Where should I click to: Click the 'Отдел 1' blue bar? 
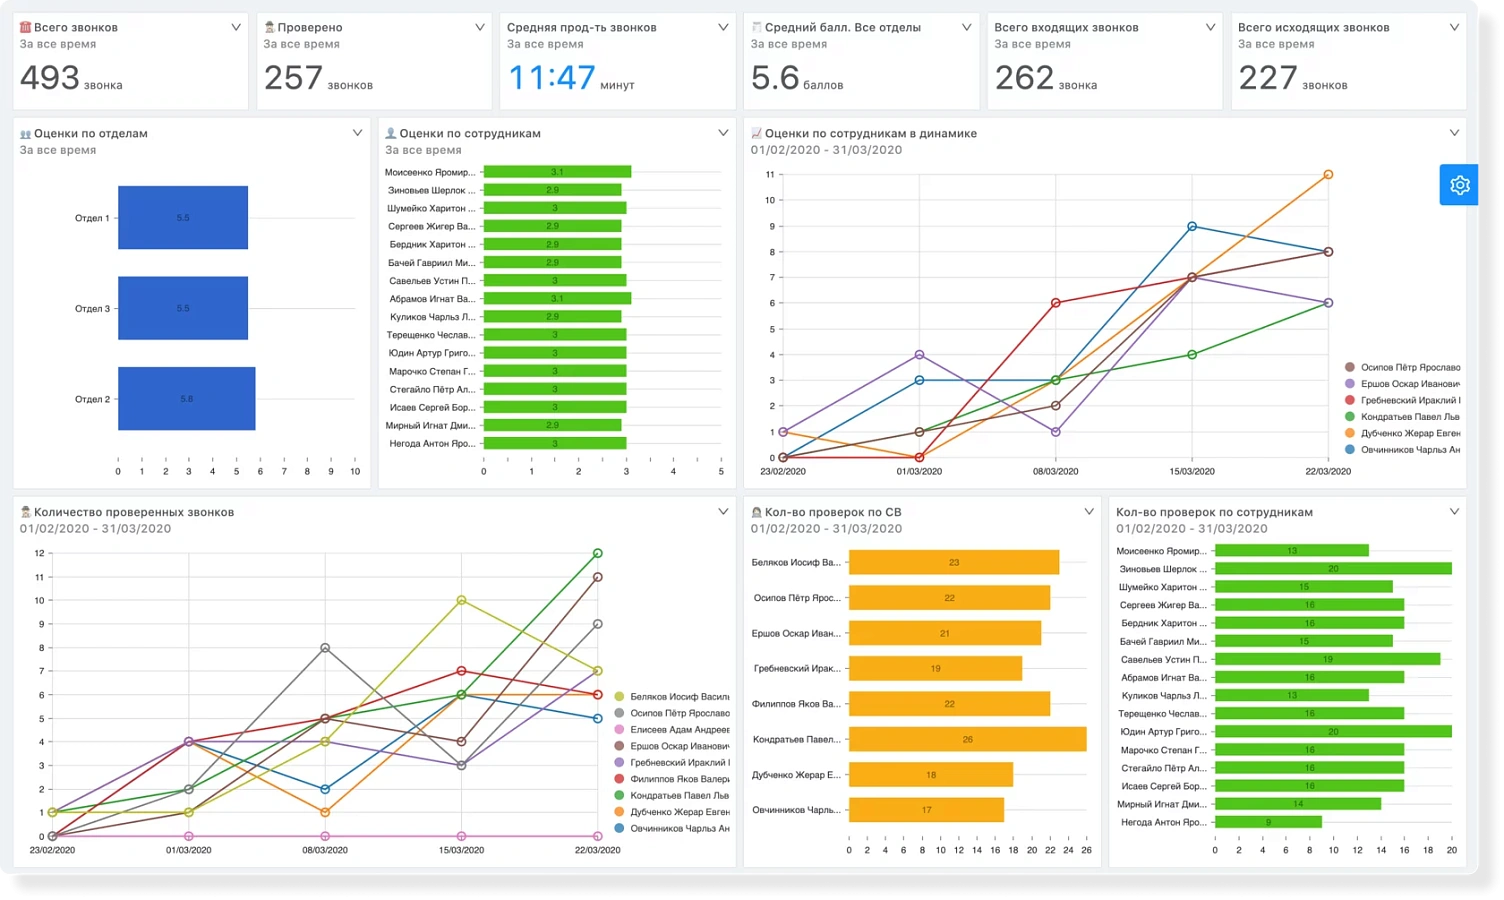(x=183, y=218)
